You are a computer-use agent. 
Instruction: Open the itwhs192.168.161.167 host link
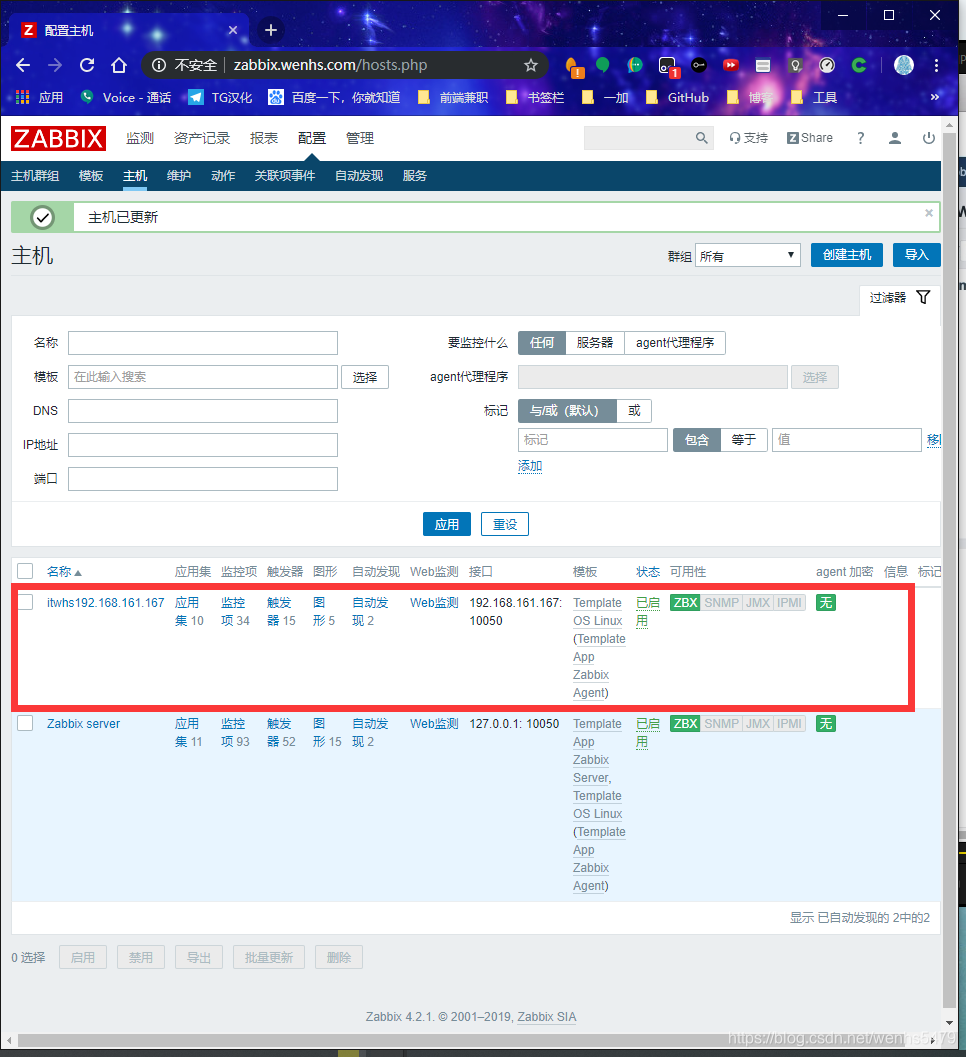pos(106,603)
